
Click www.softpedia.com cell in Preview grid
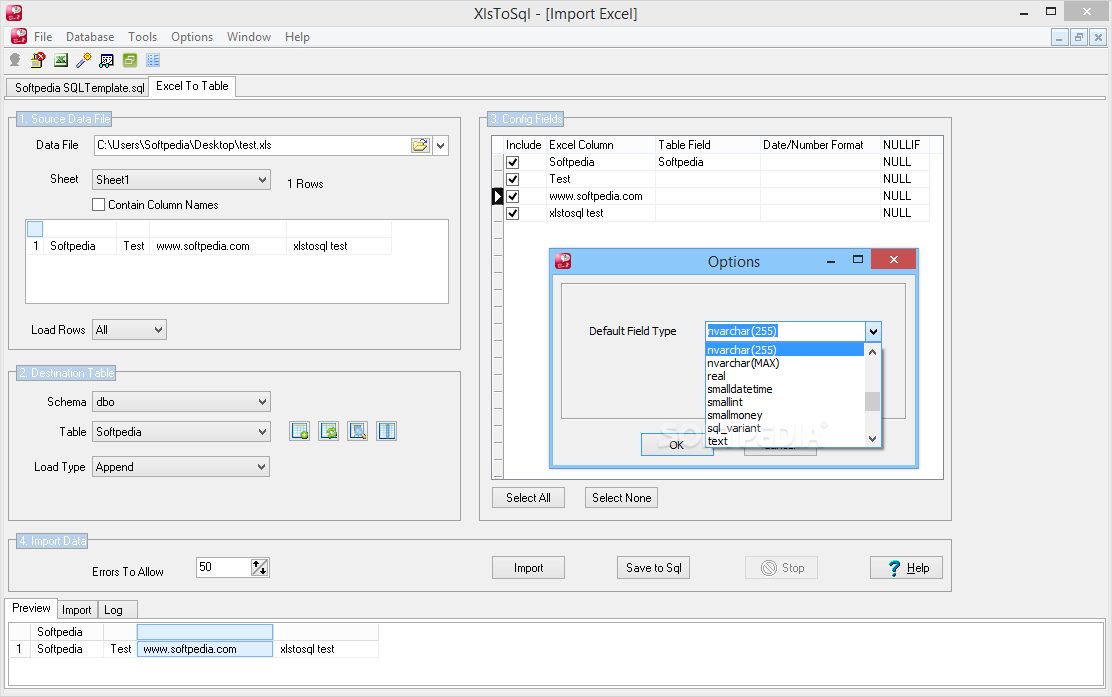click(205, 649)
